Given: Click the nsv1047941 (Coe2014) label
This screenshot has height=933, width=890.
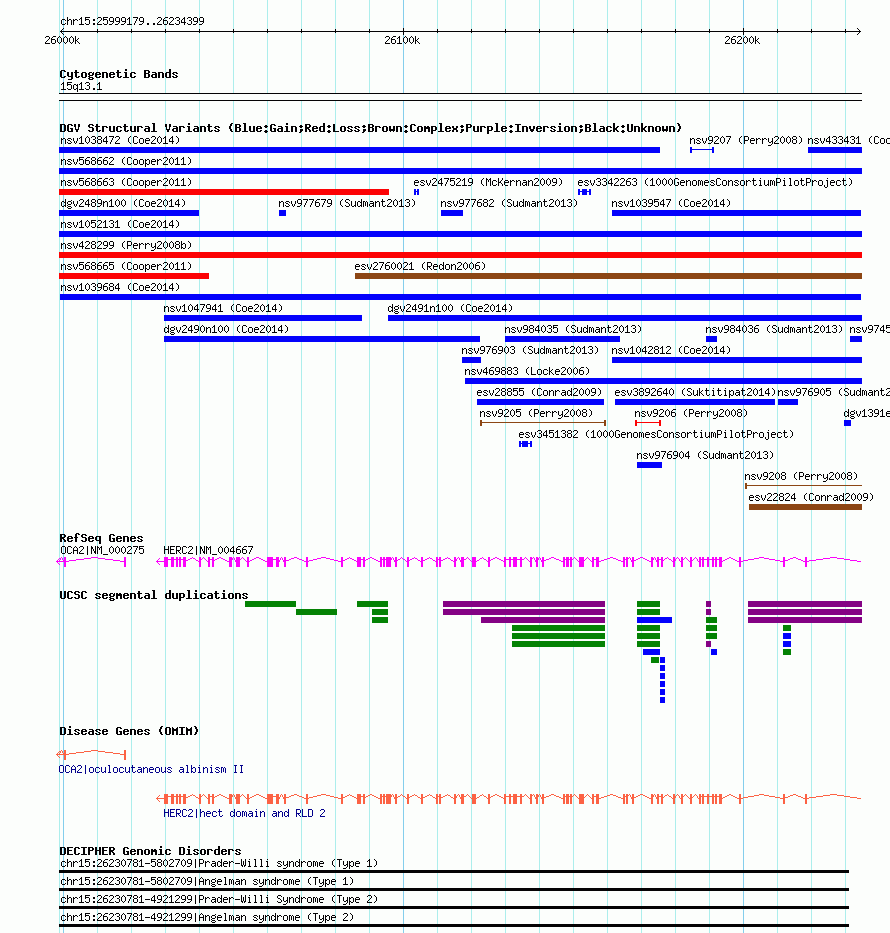Looking at the screenshot, I should [x=223, y=308].
